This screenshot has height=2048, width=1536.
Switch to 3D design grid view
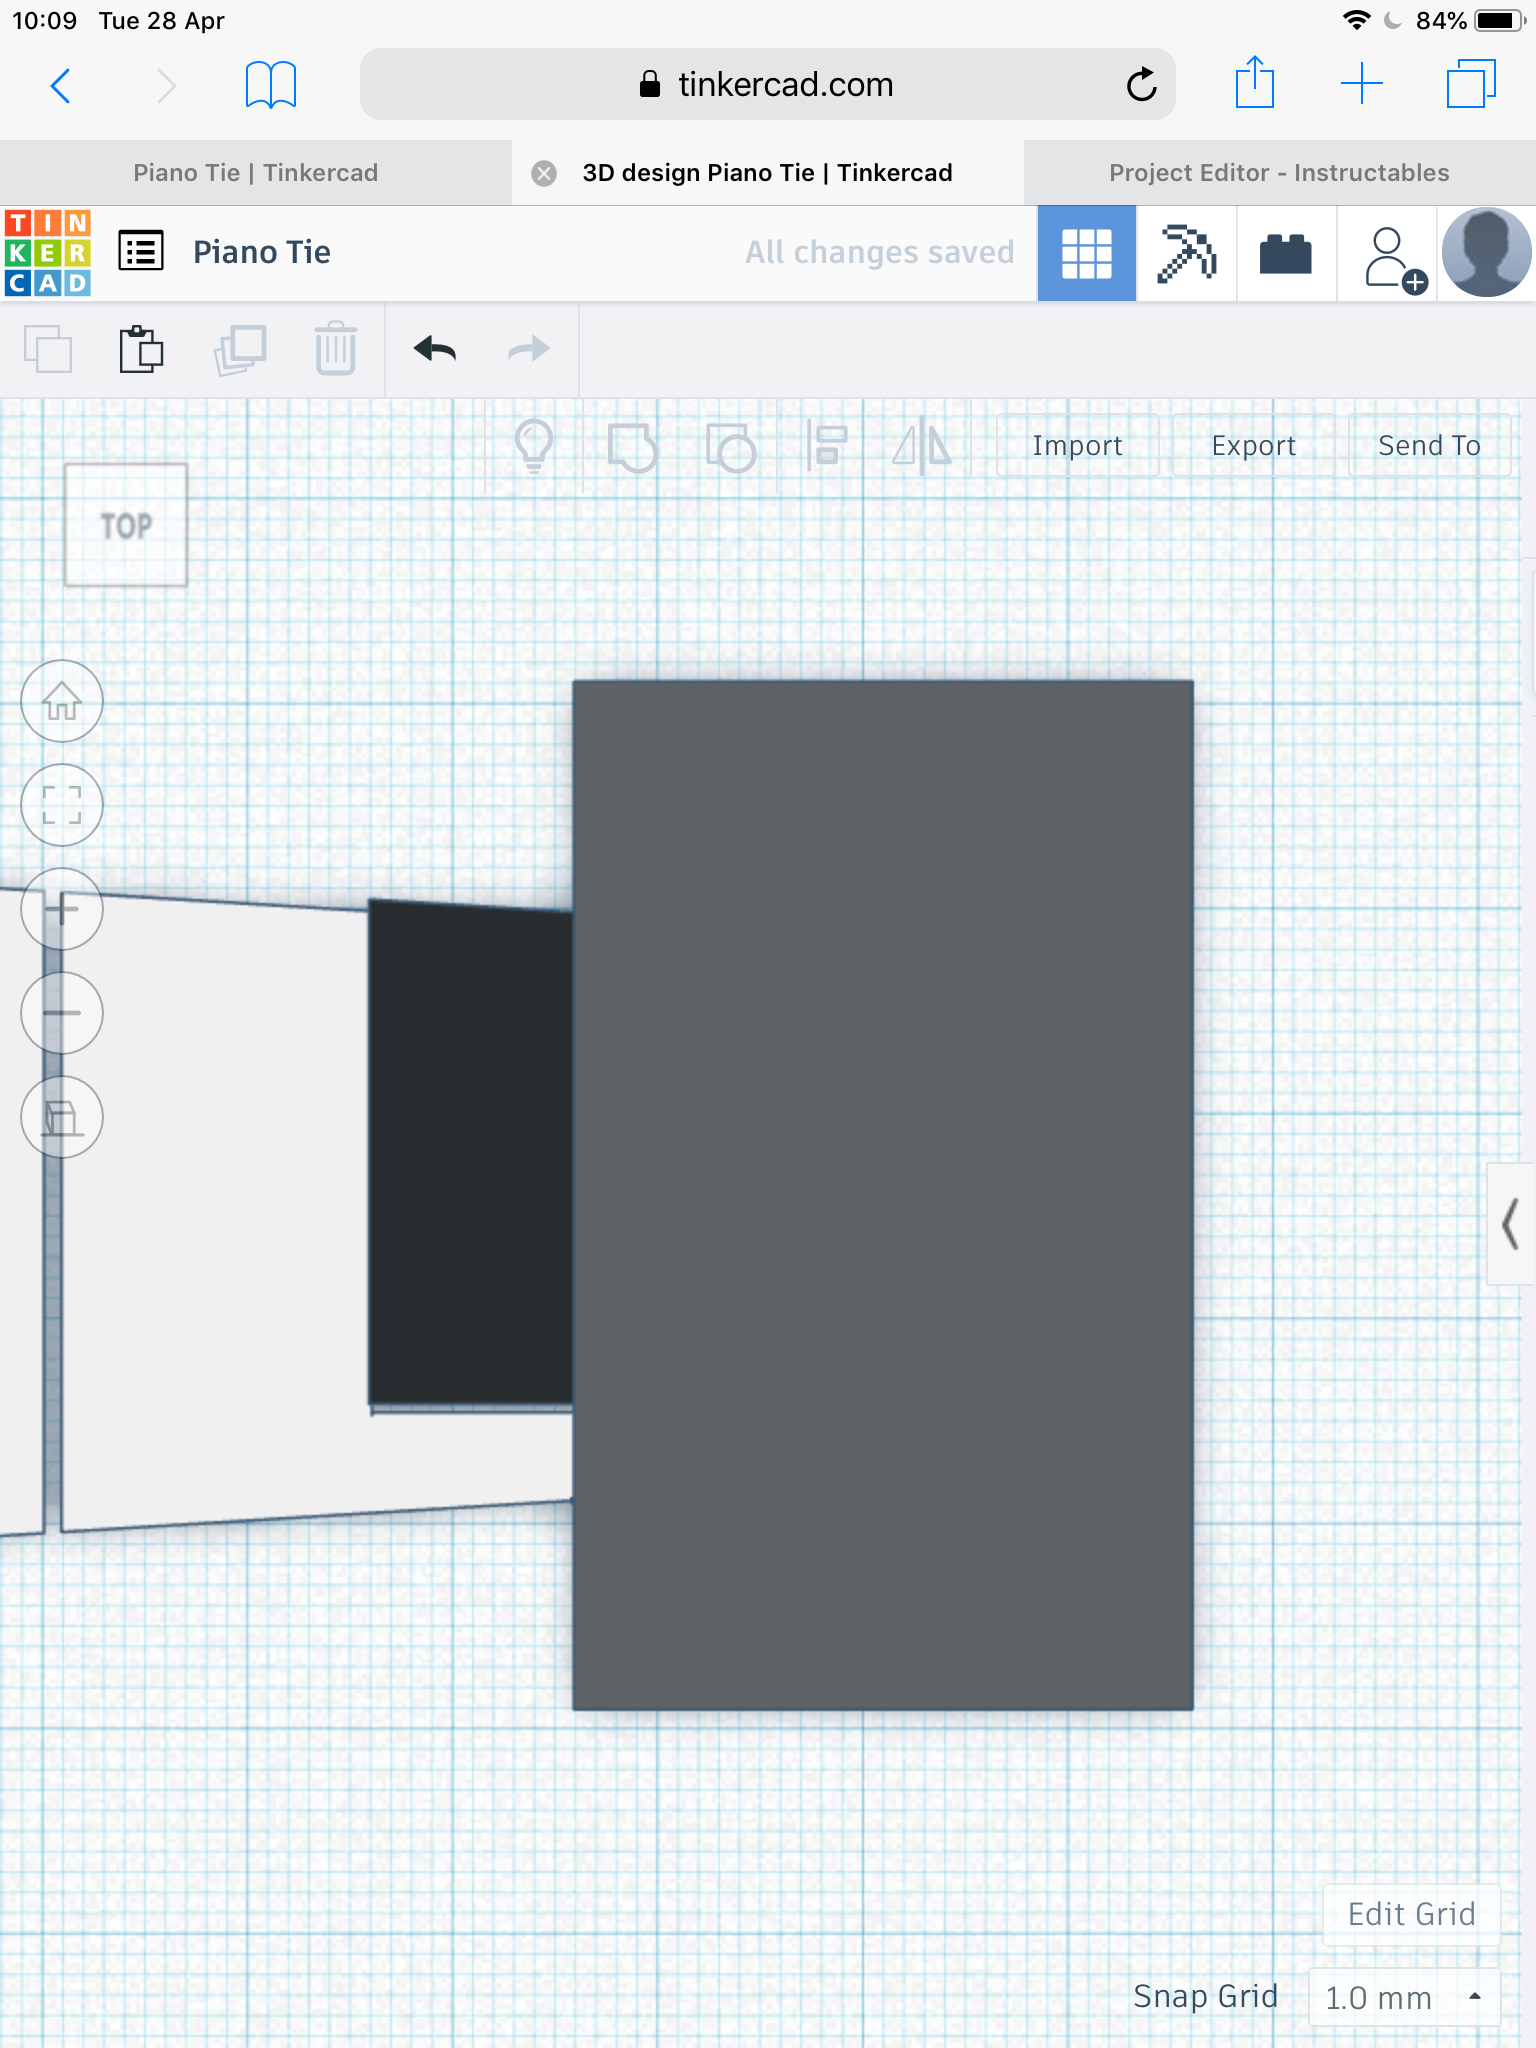pyautogui.click(x=1086, y=253)
